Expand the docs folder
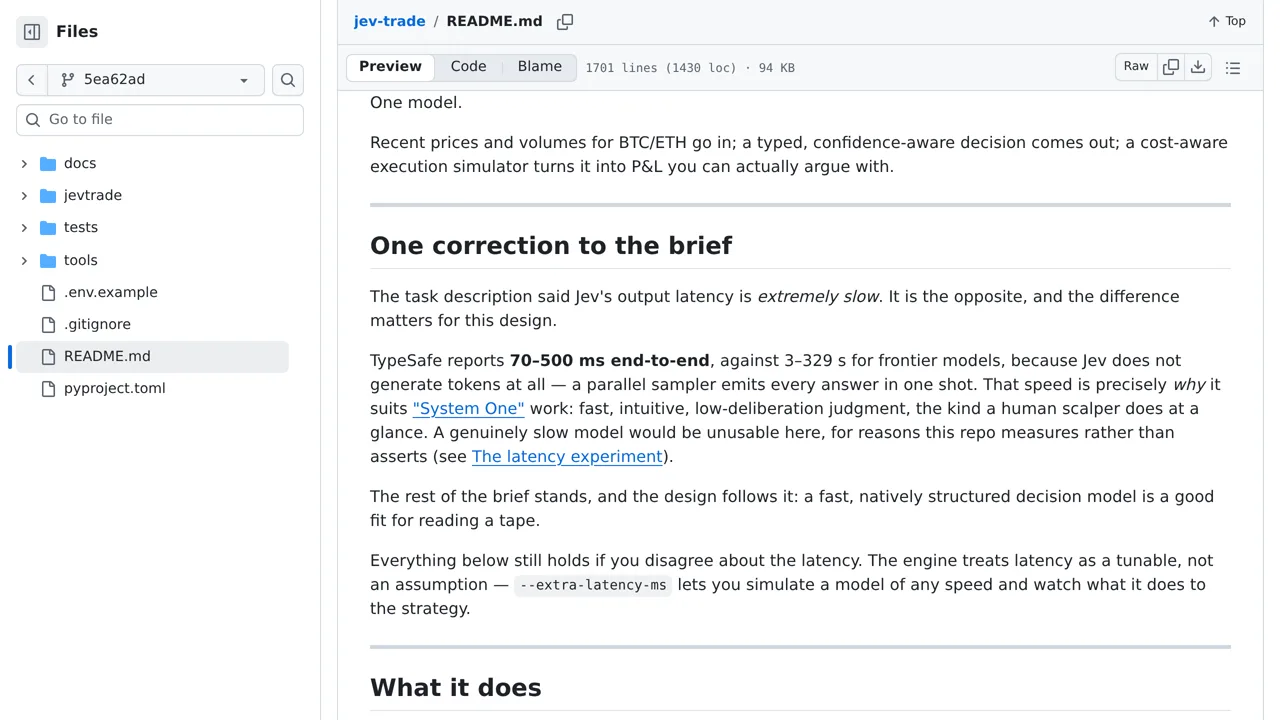 click(x=24, y=163)
